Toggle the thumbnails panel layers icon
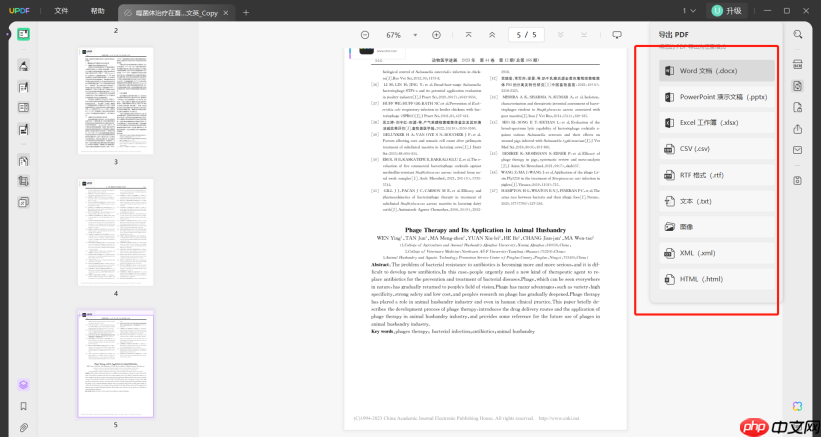Viewport: 821px width, 437px height. 23,385
